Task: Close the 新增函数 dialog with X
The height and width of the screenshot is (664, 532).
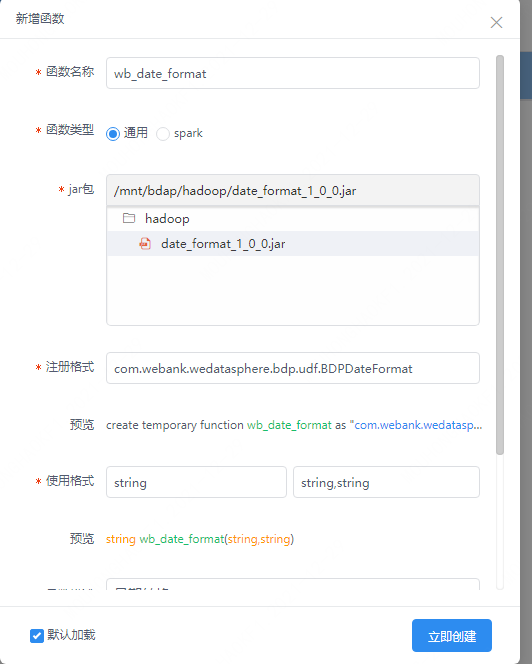Action: 496,22
